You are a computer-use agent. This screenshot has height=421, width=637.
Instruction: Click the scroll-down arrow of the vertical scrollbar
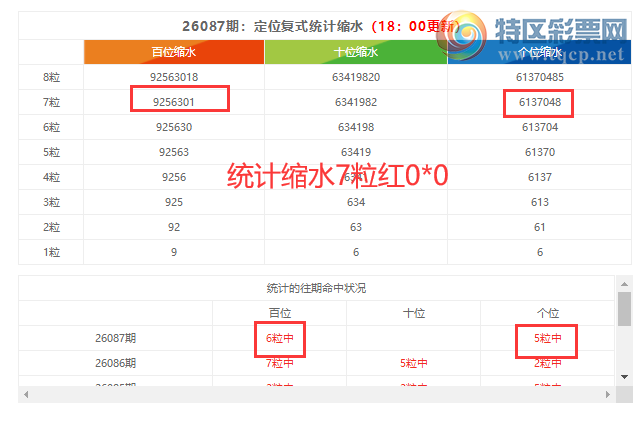[x=624, y=376]
